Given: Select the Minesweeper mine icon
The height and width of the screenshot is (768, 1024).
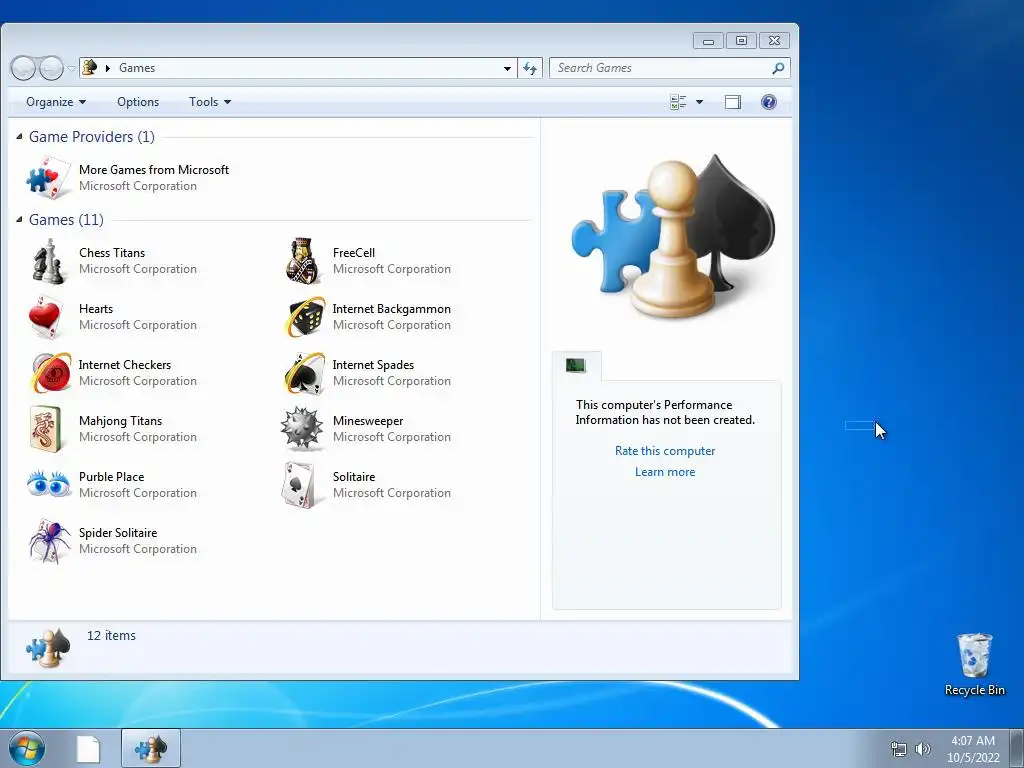Looking at the screenshot, I should point(302,429).
